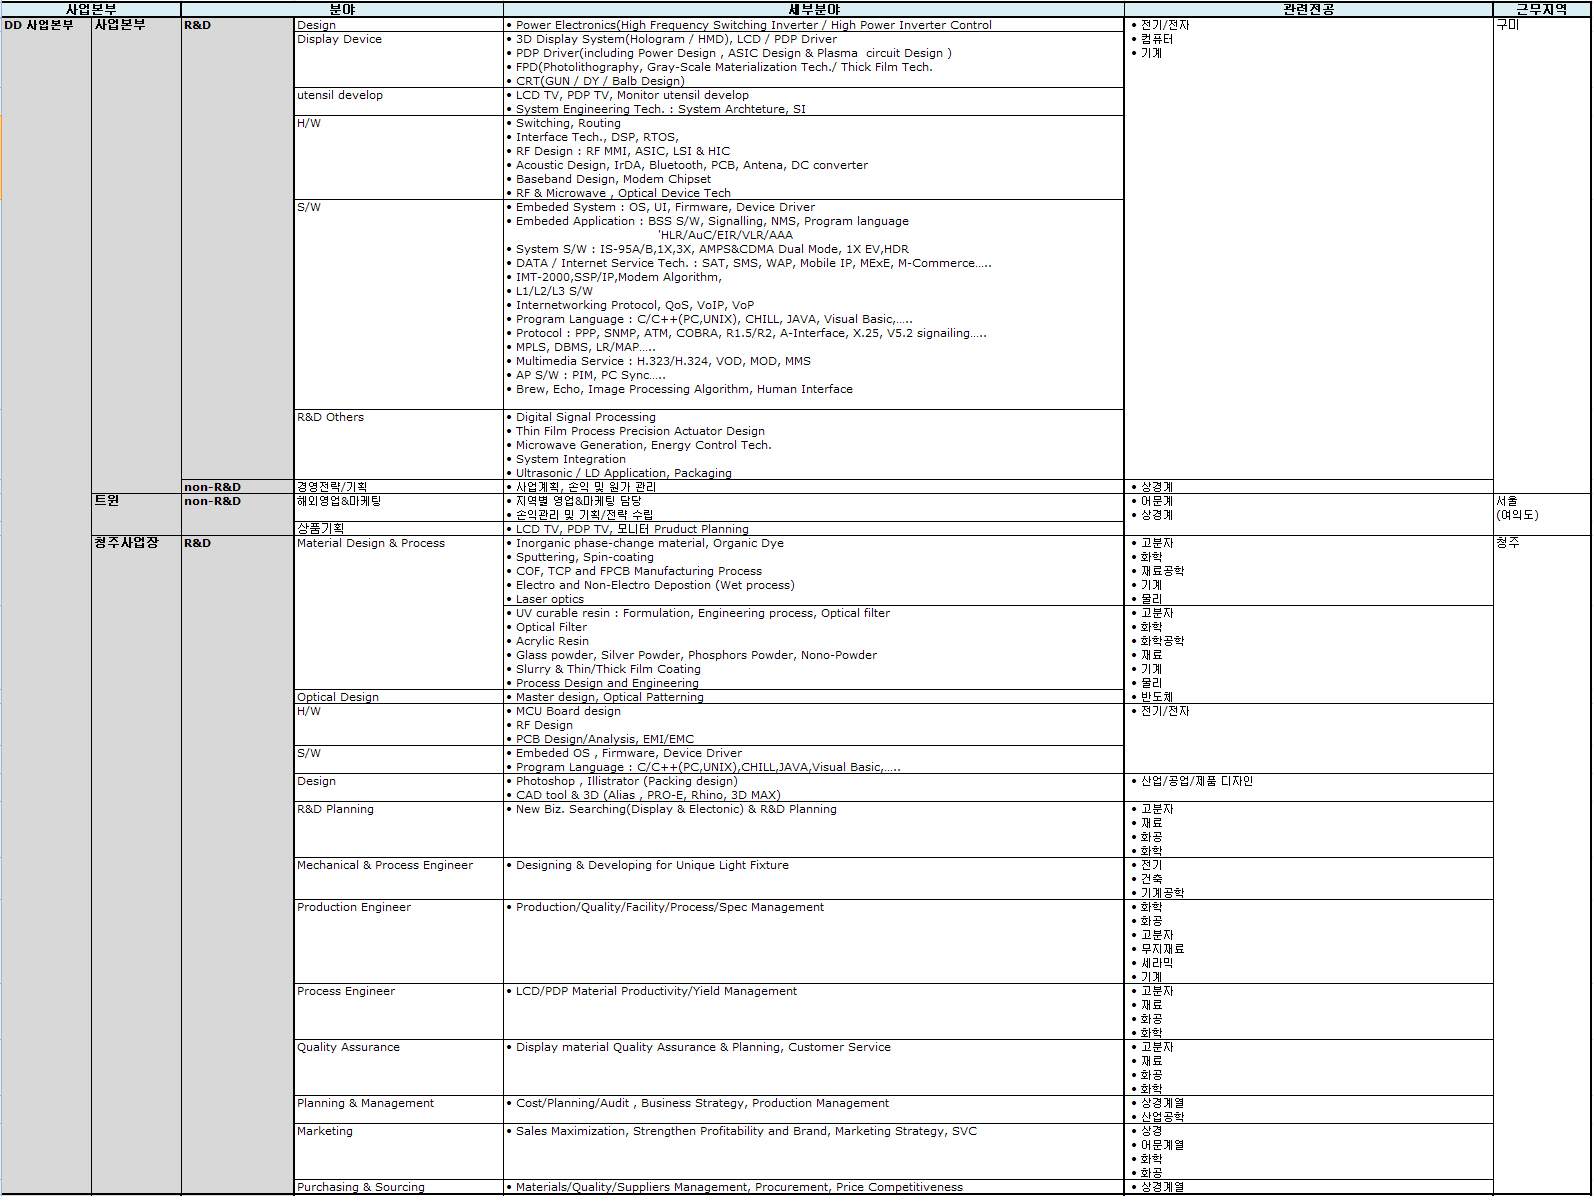Click 'LCD TV, PDP TV, 모니터 Pruduct Planning'

click(627, 529)
